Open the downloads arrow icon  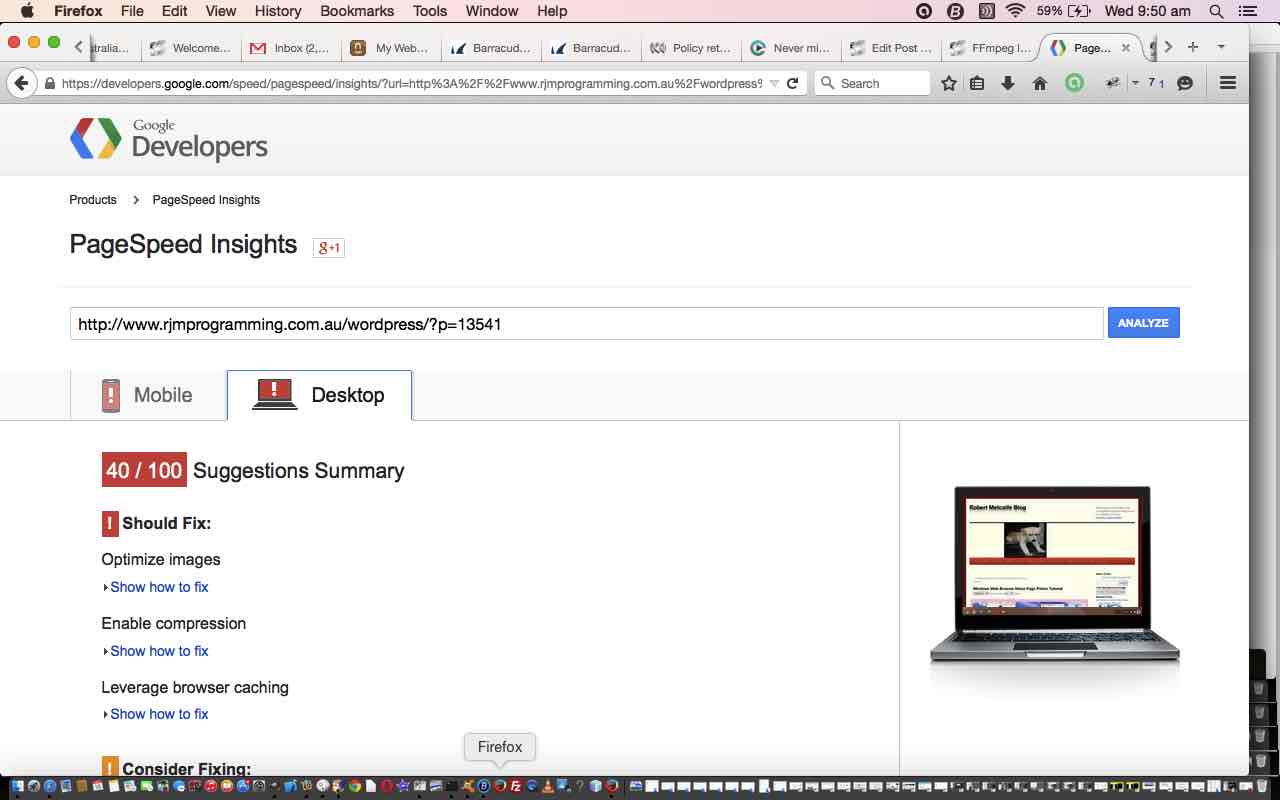click(x=1008, y=84)
